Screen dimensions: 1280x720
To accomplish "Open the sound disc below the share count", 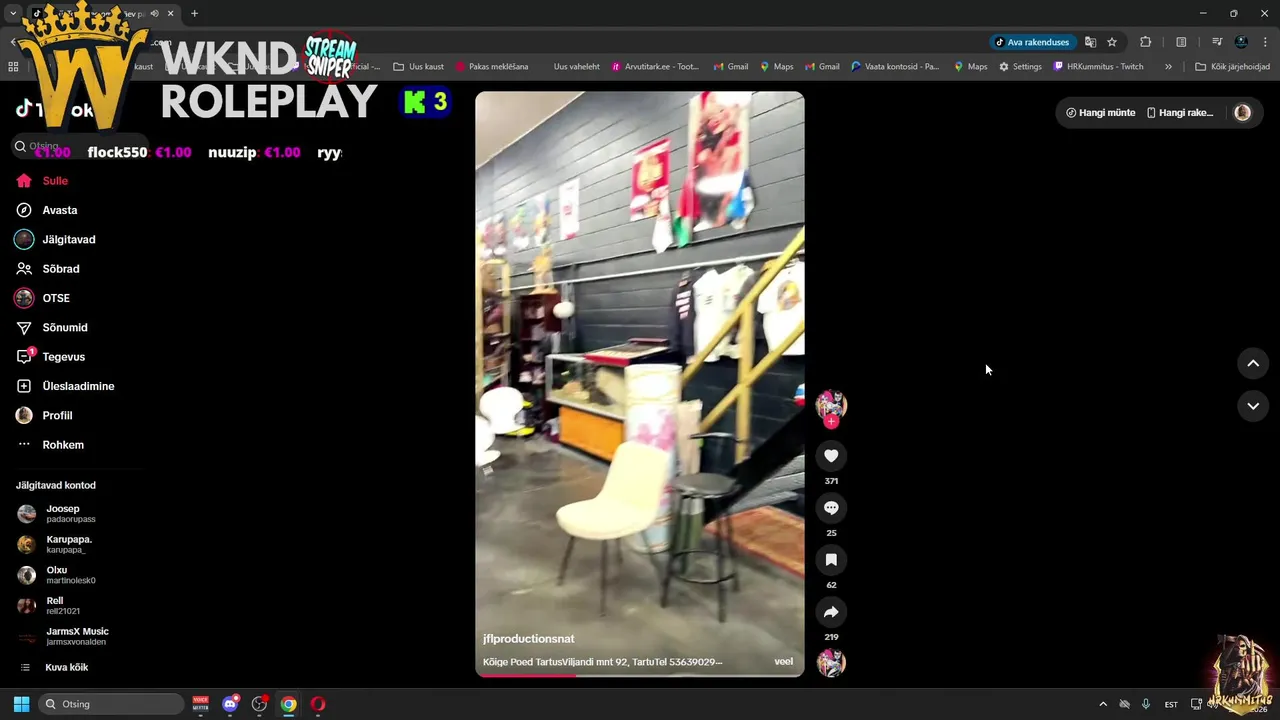I will click(831, 663).
